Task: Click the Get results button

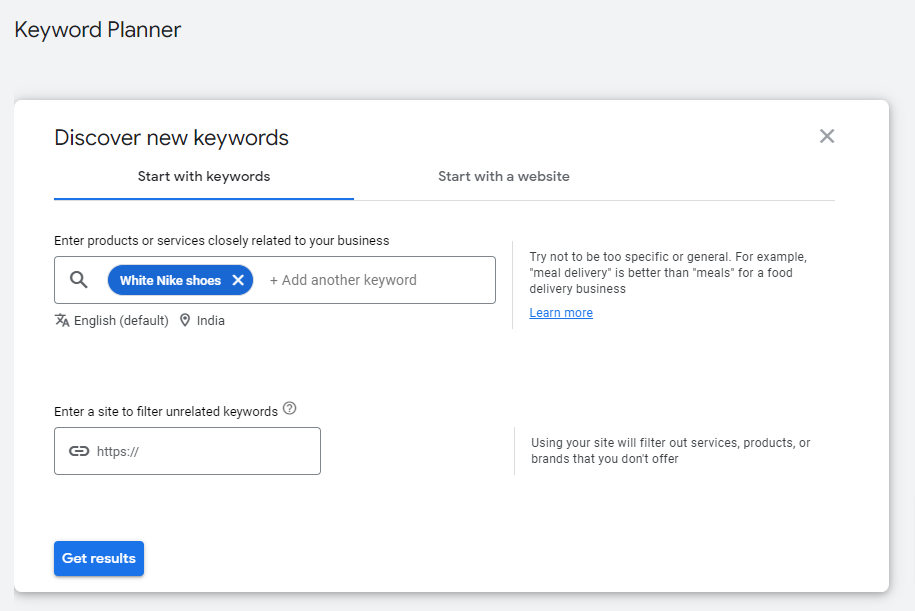Action: point(99,558)
